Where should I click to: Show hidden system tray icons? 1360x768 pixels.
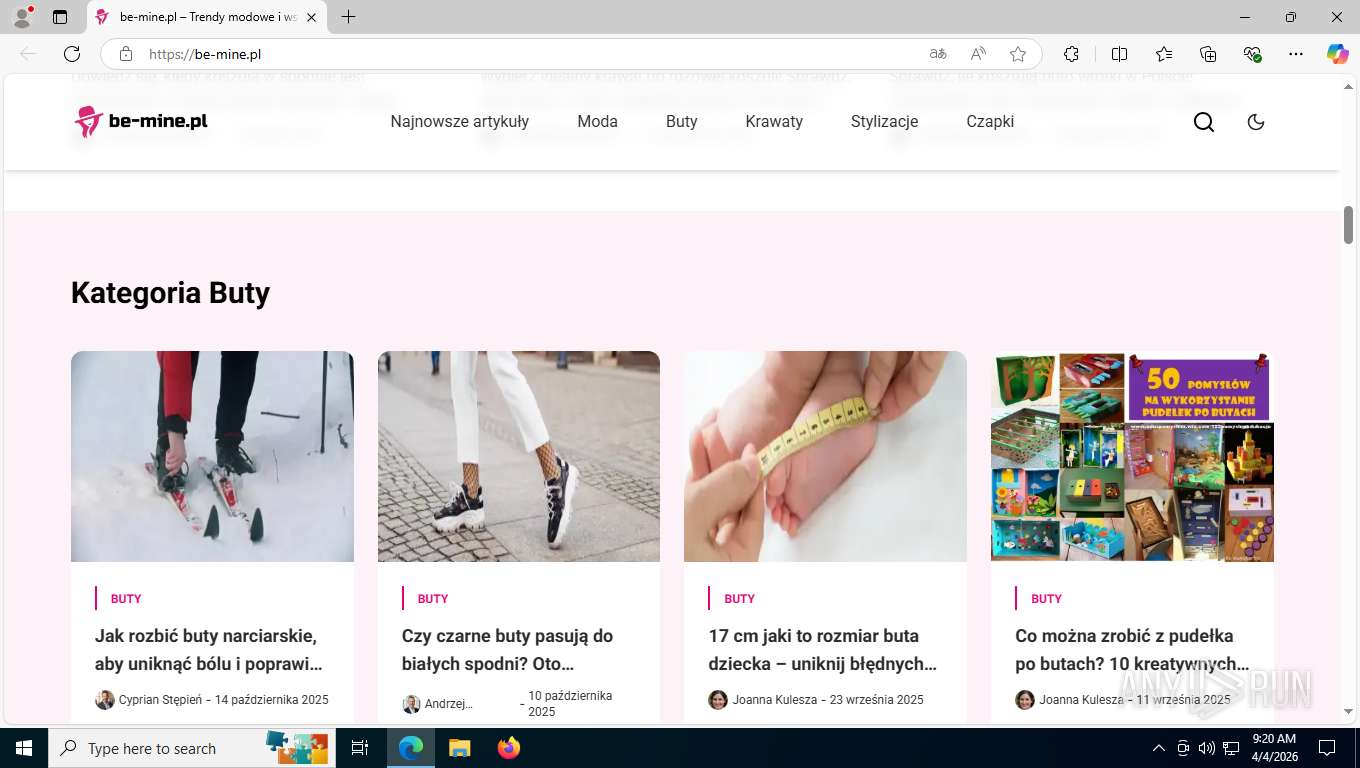[x=1159, y=748]
